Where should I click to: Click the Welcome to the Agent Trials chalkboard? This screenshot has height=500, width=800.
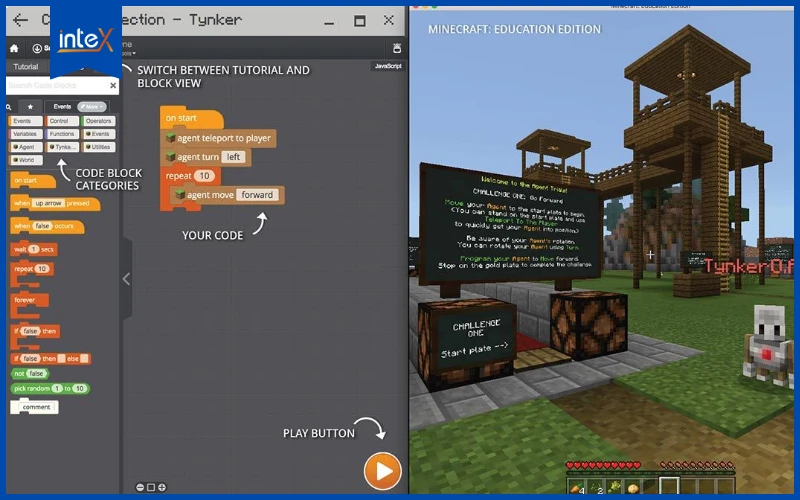(x=511, y=224)
